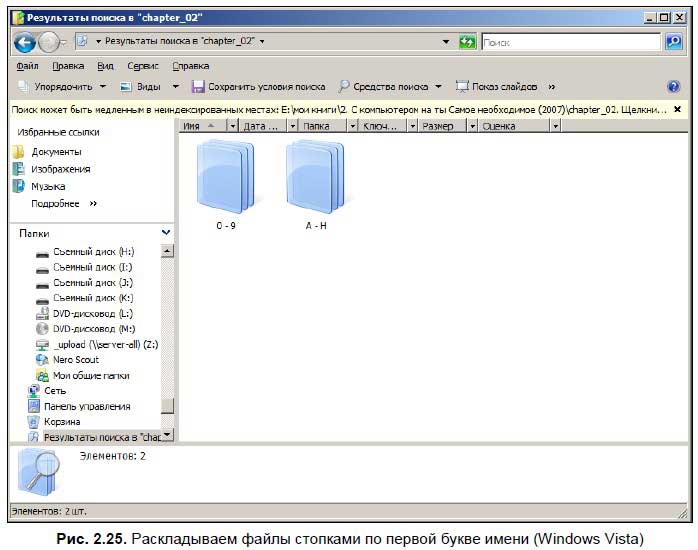
Task: Open the A - H stack
Action: point(316,185)
